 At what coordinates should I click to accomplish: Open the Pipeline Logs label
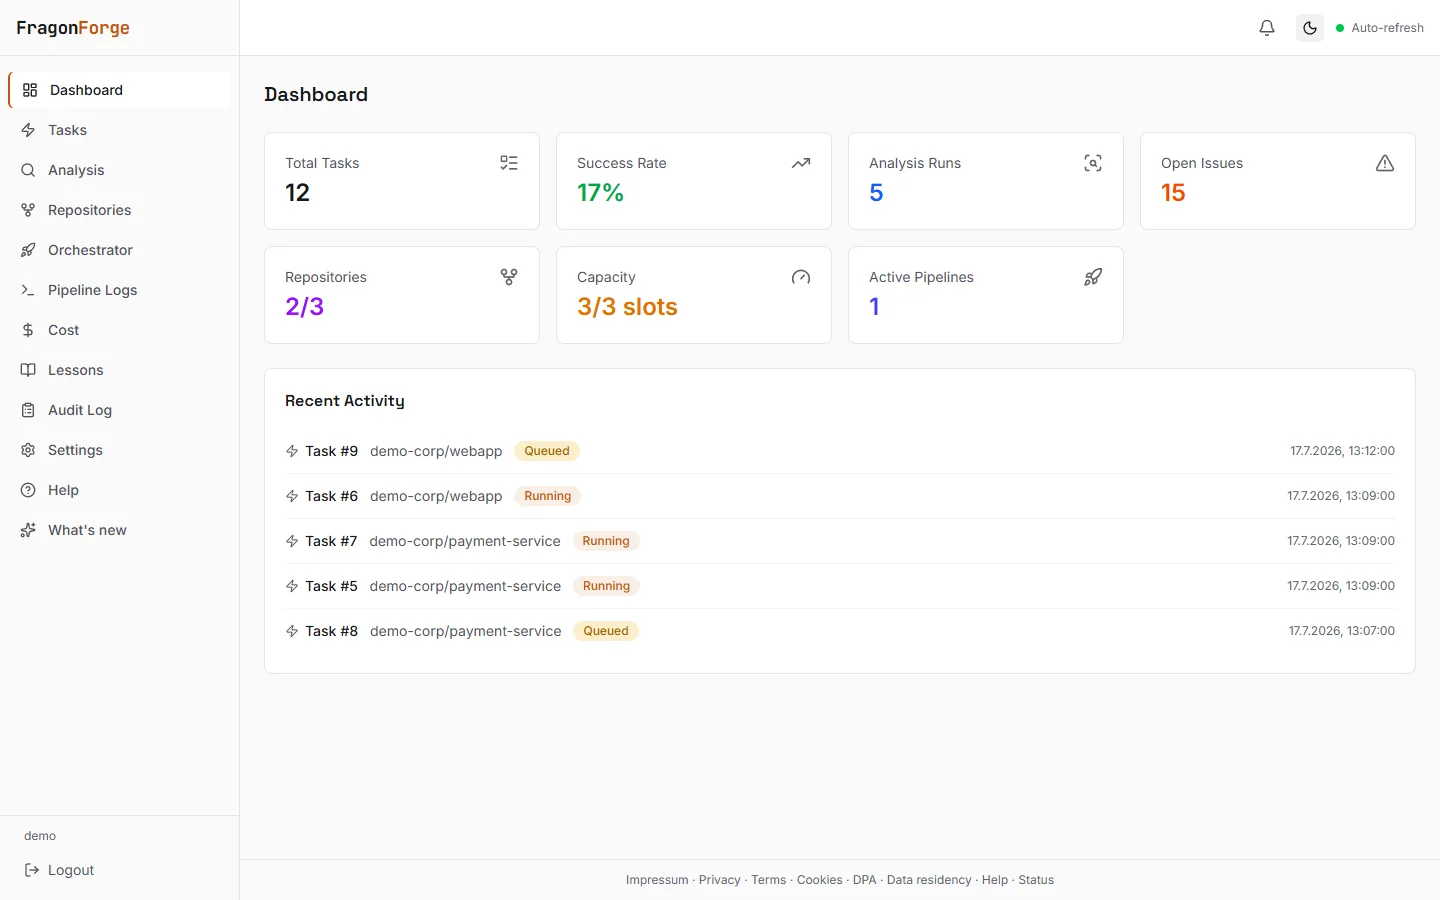[x=93, y=290]
